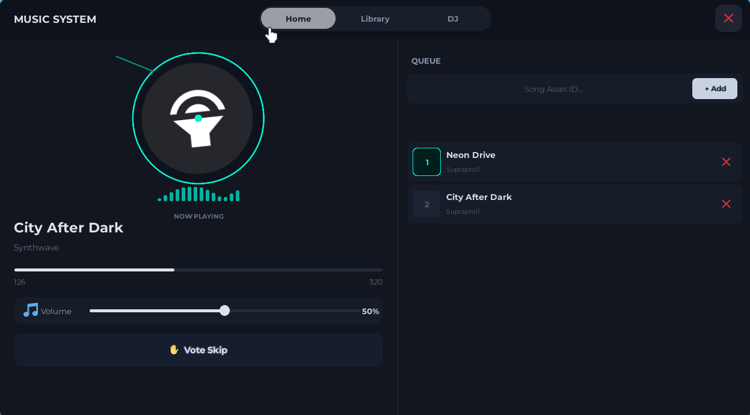Click the song progress bar
Screen dimensions: 750x415
pos(198,270)
